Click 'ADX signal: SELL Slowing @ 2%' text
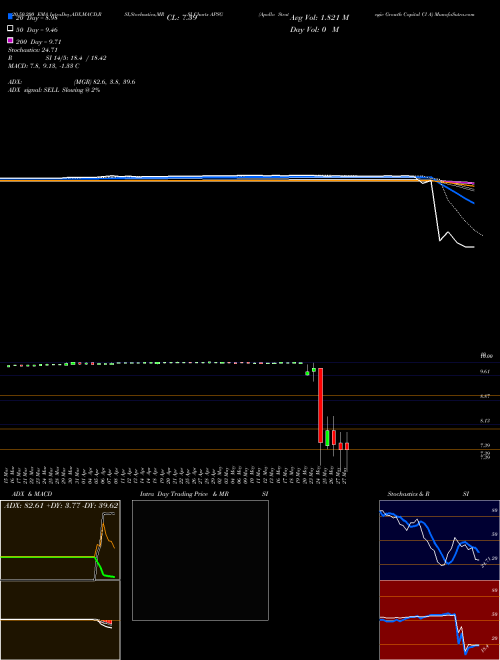Screen dimensions: 500x660 54,90
